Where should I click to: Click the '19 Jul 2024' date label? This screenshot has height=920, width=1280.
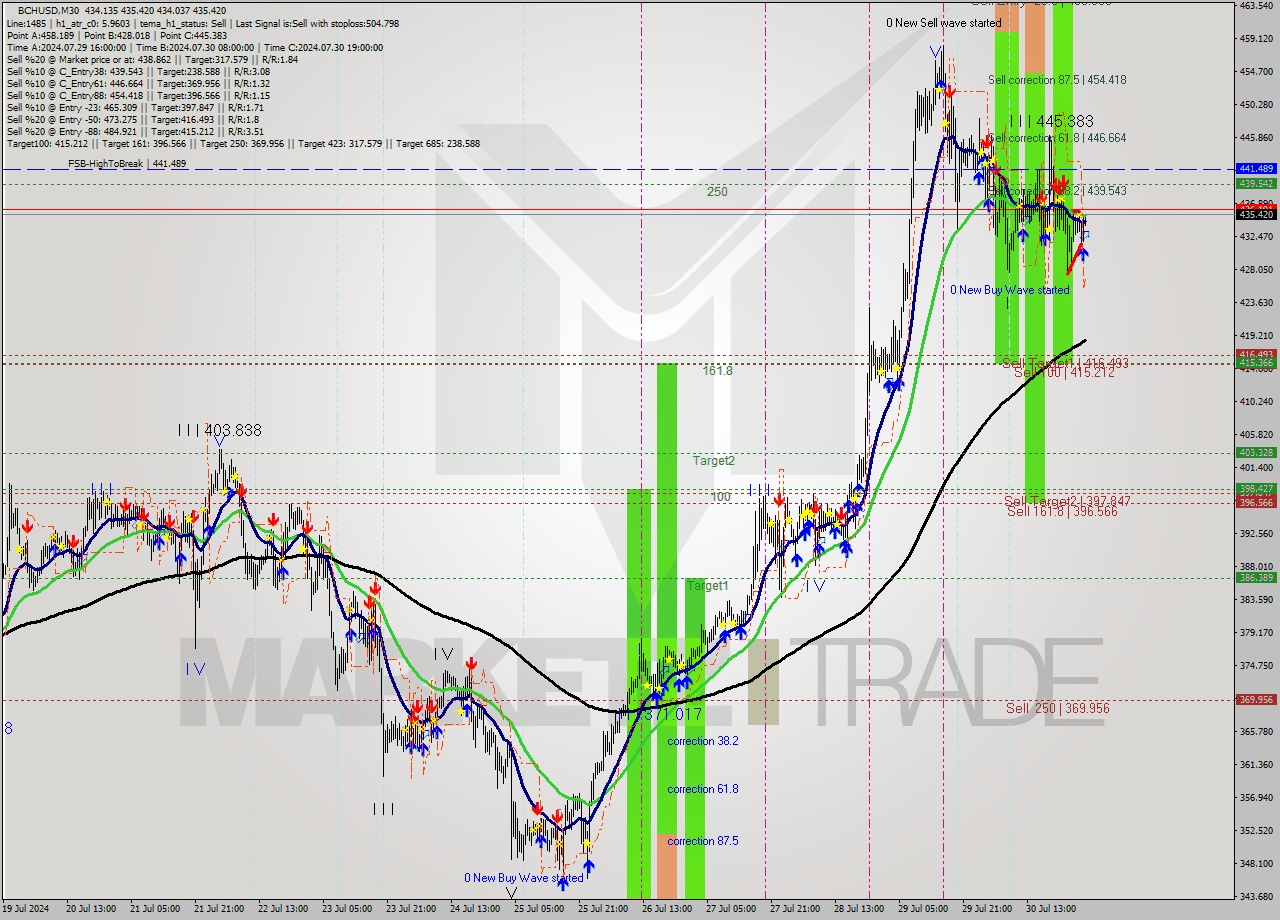click(x=27, y=909)
